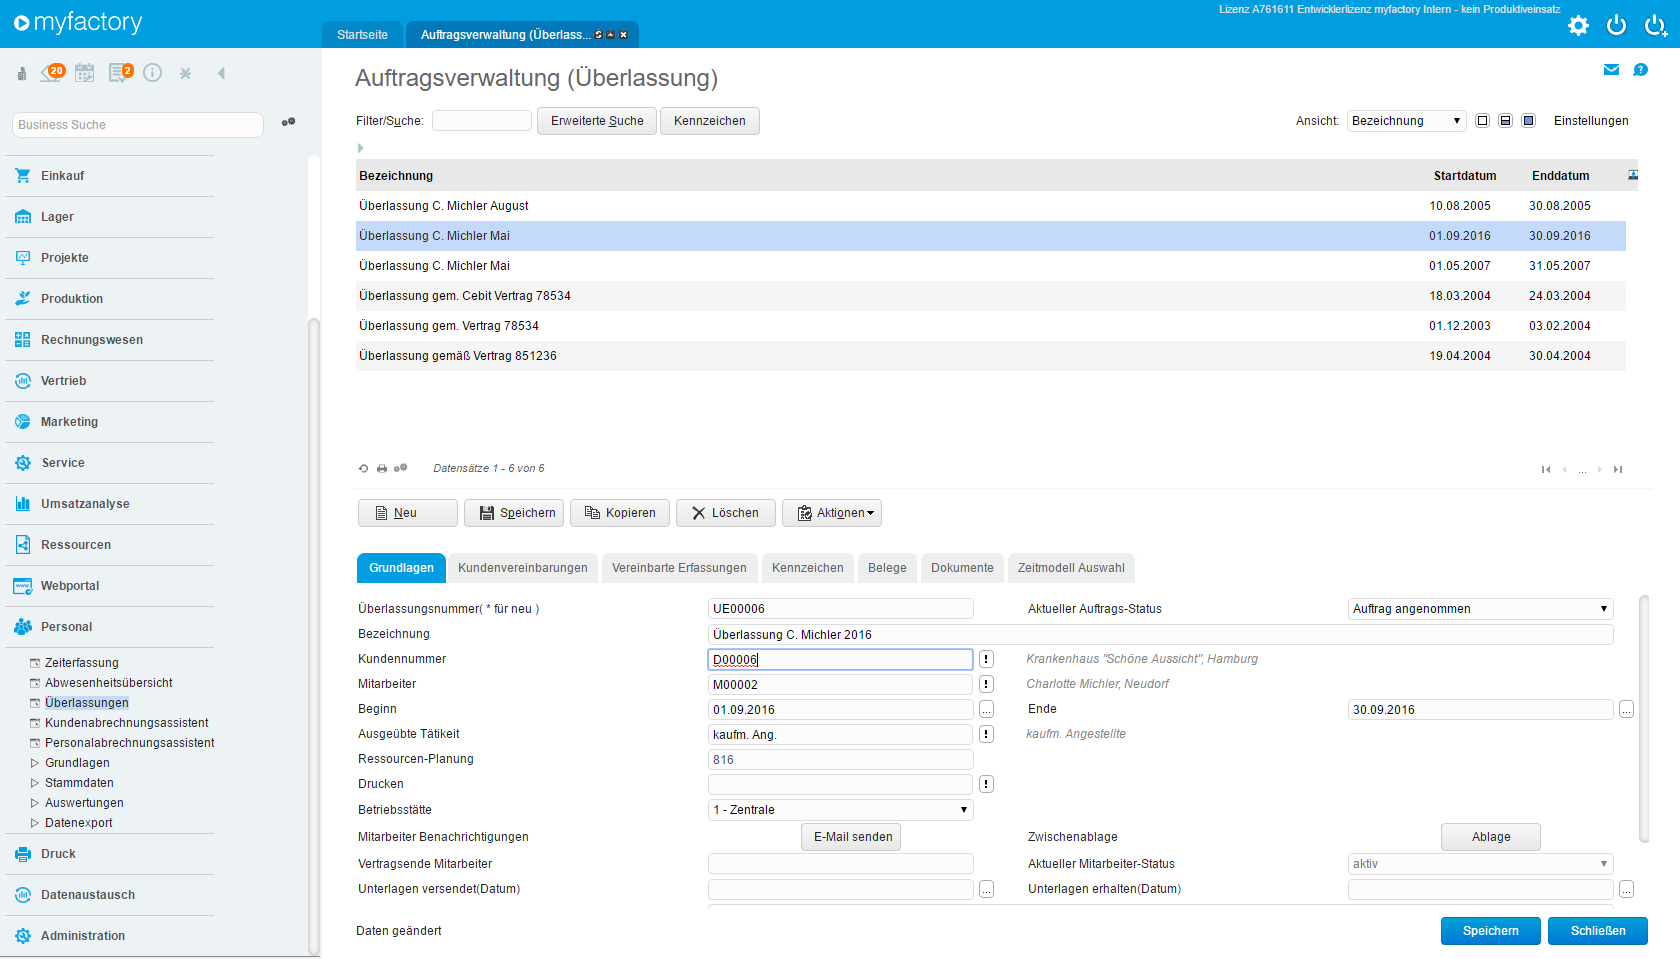Switch to the Kundenvereinbarungen tab

coord(522,568)
